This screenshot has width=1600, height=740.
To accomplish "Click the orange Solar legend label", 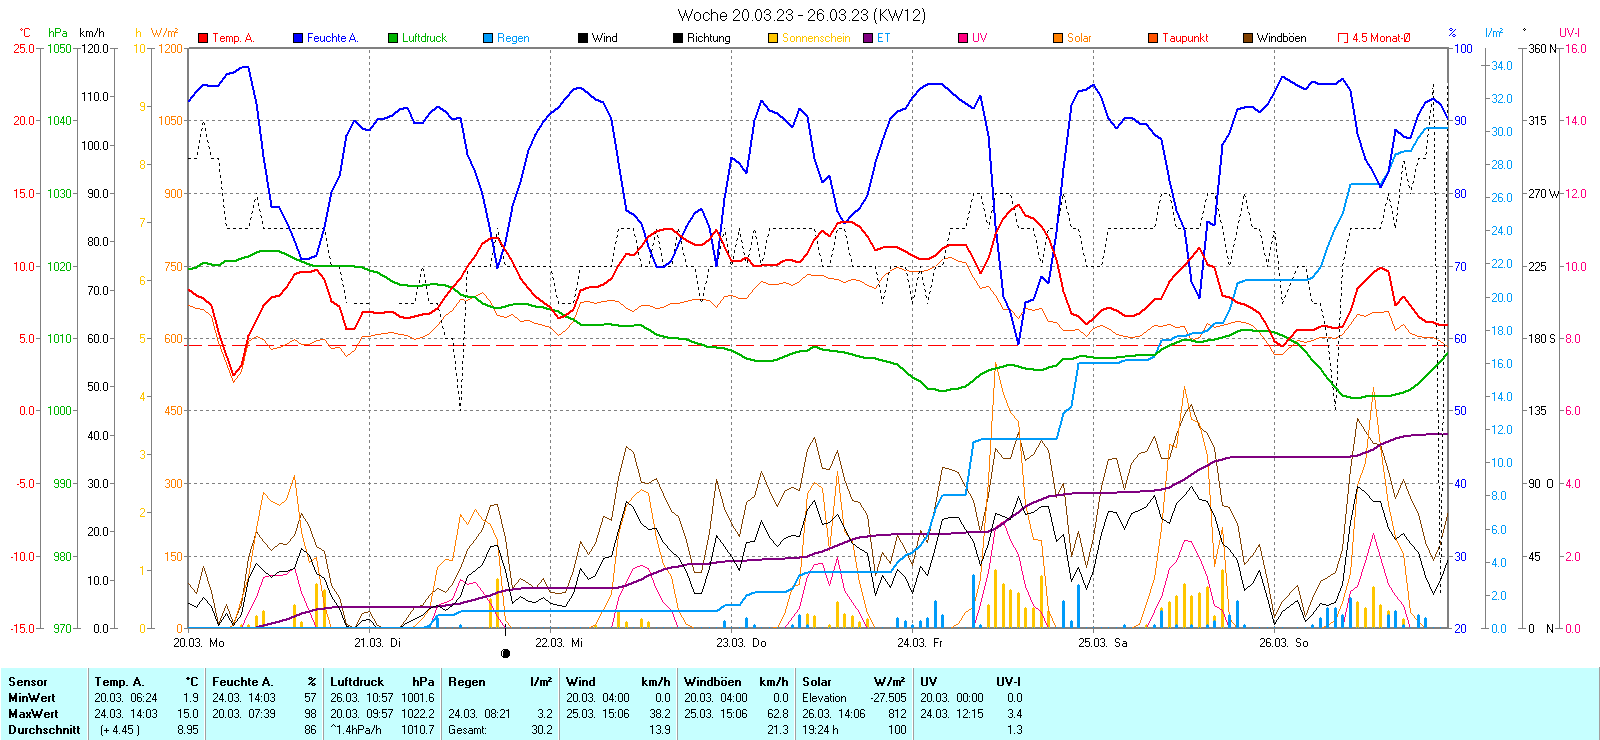I will tap(1079, 38).
